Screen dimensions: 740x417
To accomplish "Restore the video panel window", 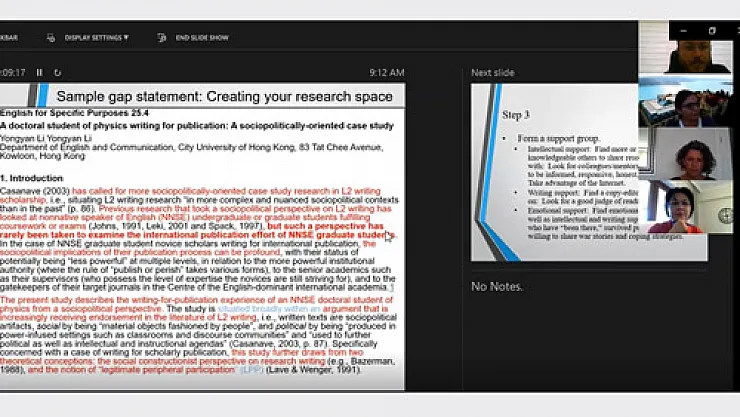I will [712, 31].
